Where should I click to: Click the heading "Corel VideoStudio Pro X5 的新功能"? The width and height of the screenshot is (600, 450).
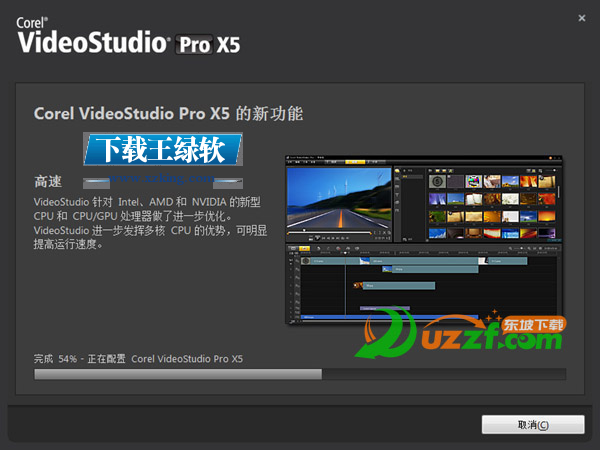[x=168, y=114]
